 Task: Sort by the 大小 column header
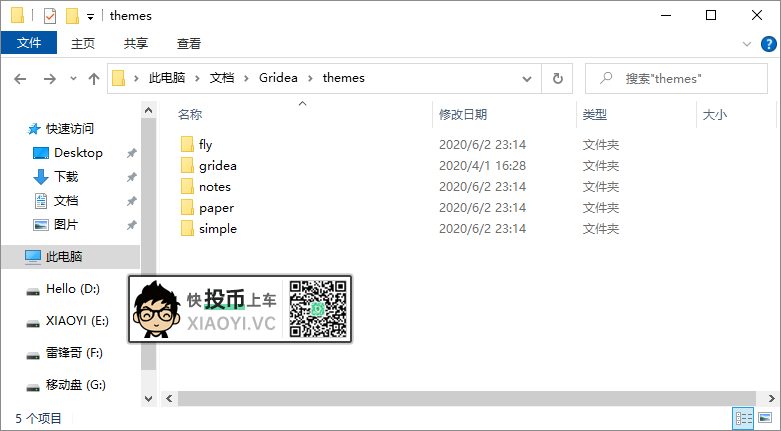714,115
